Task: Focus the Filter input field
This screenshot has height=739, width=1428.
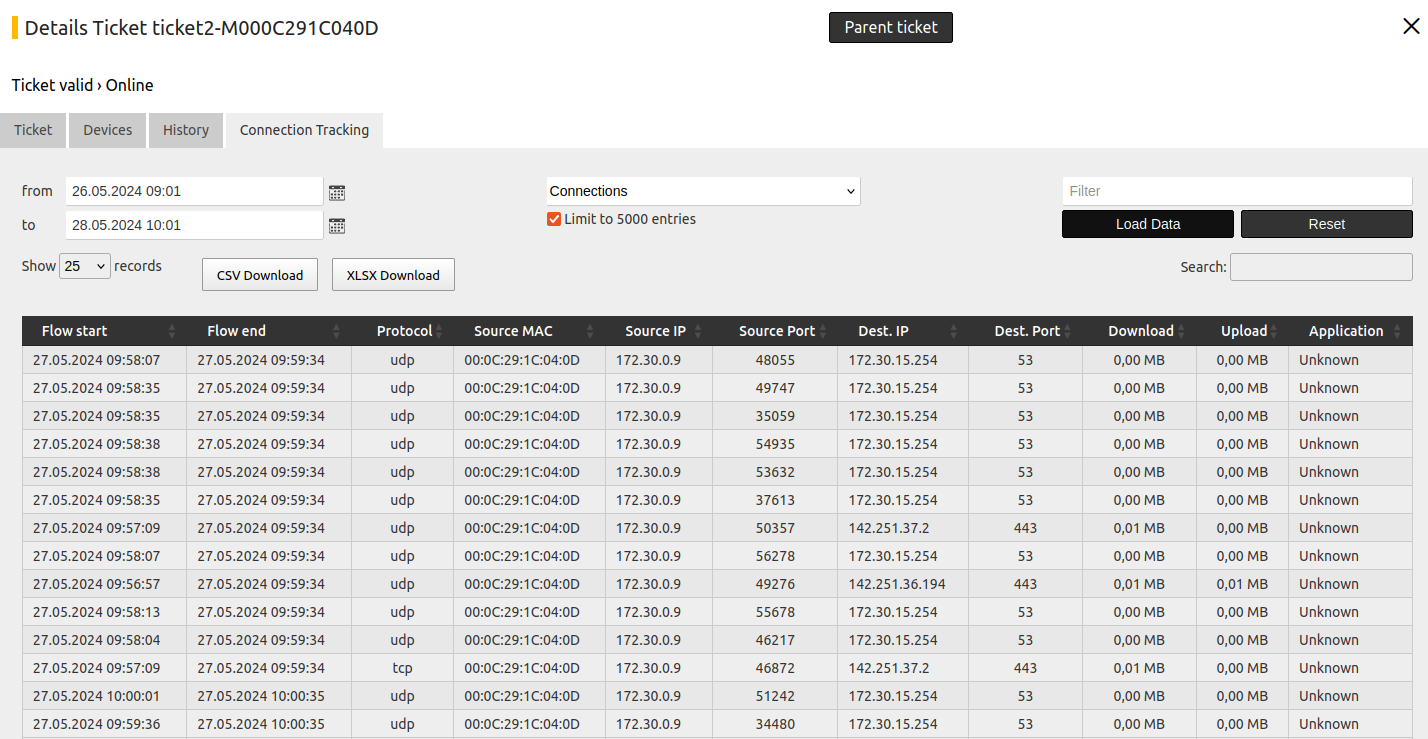Action: (1237, 191)
